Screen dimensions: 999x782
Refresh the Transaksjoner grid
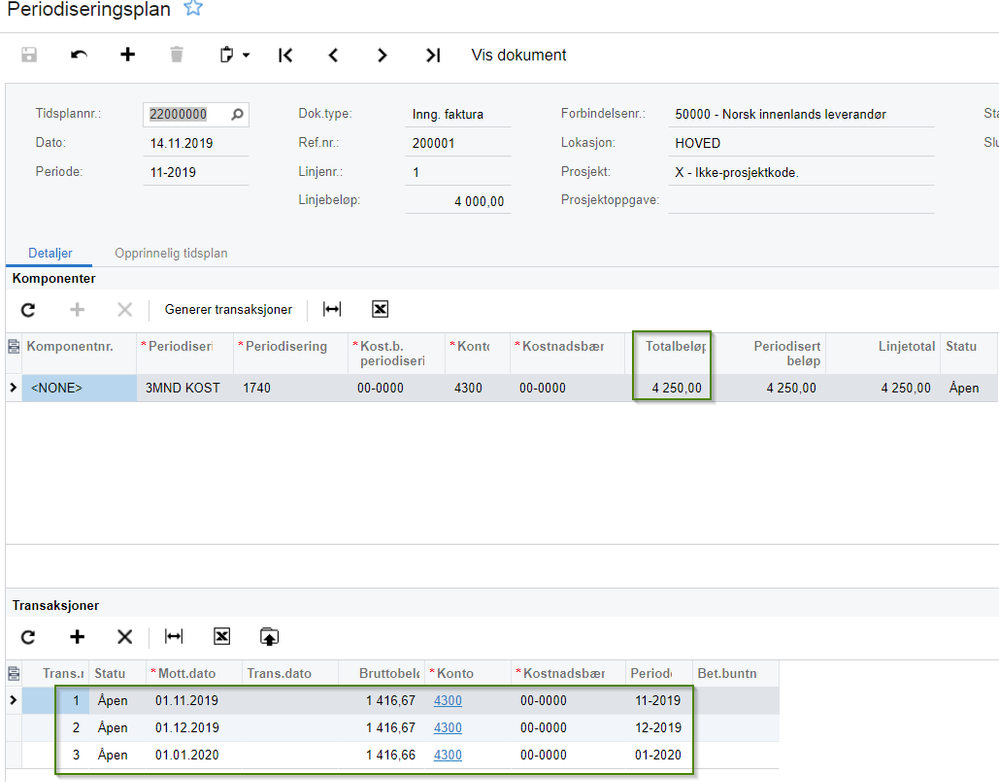pyautogui.click(x=28, y=637)
